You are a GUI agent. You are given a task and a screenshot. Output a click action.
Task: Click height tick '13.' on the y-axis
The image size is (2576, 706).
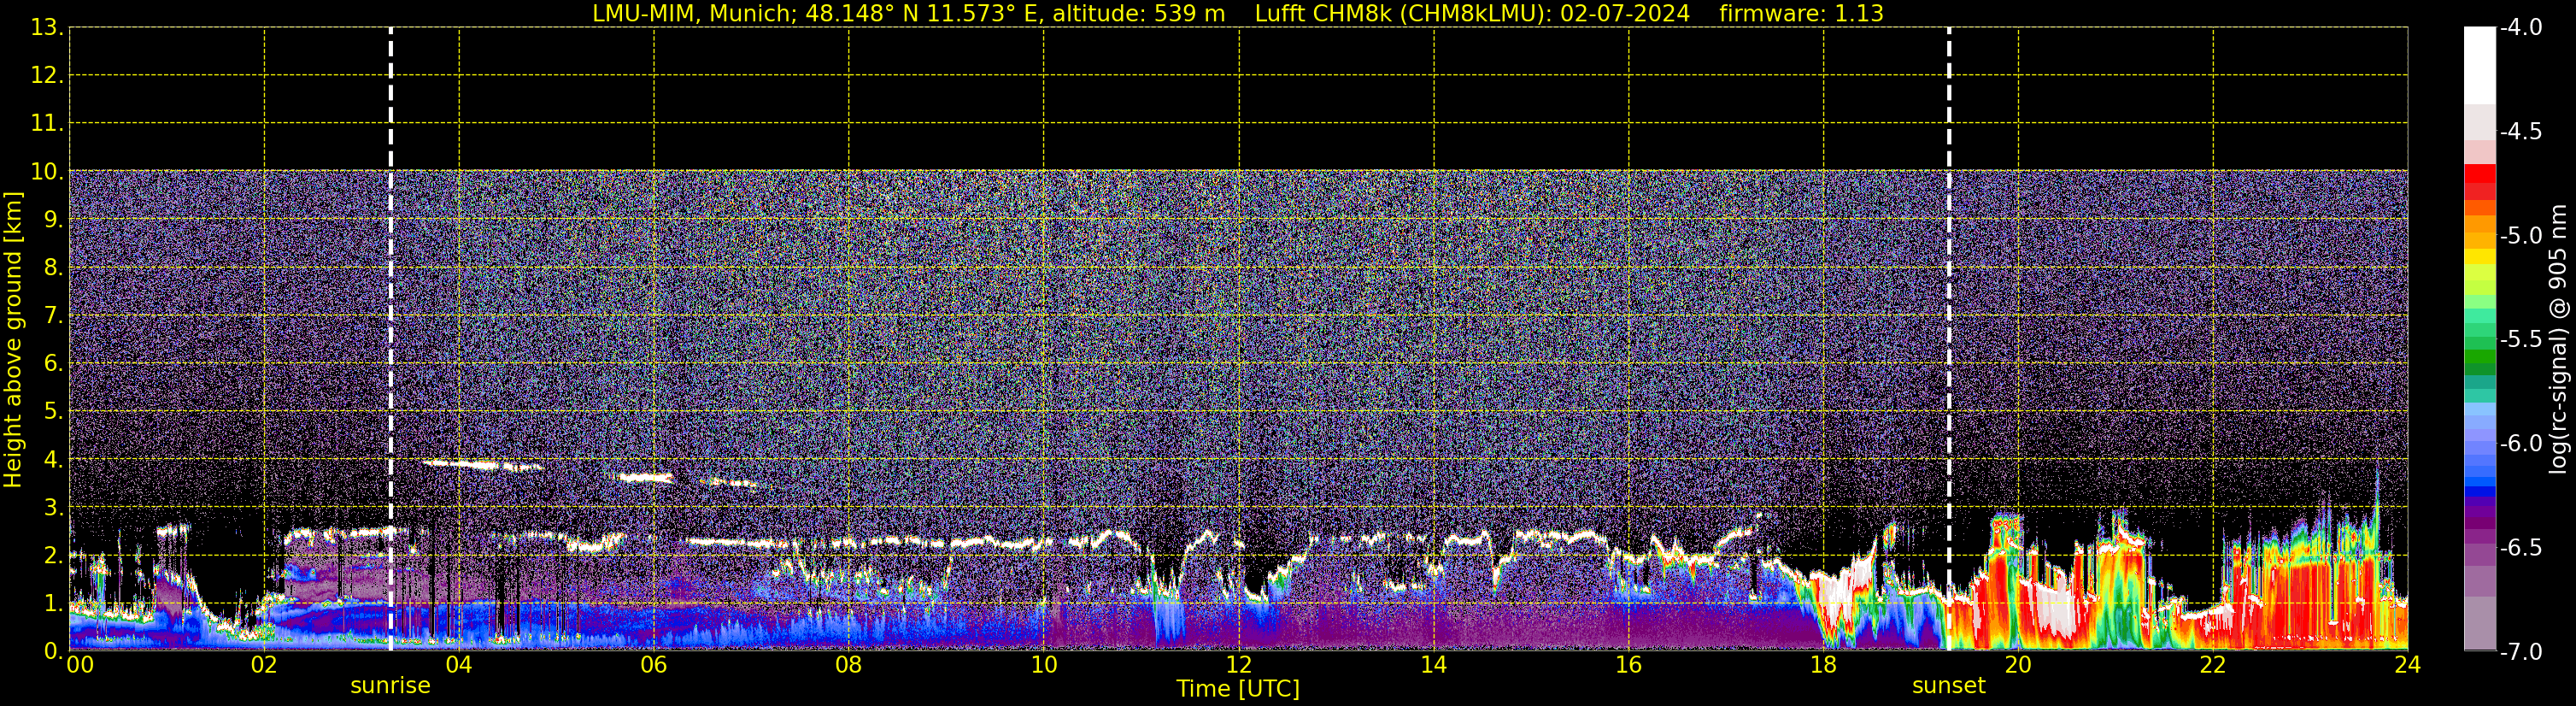[47, 28]
